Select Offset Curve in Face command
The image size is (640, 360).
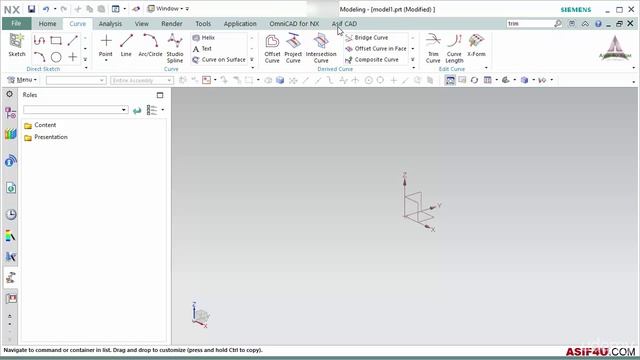tap(376, 49)
